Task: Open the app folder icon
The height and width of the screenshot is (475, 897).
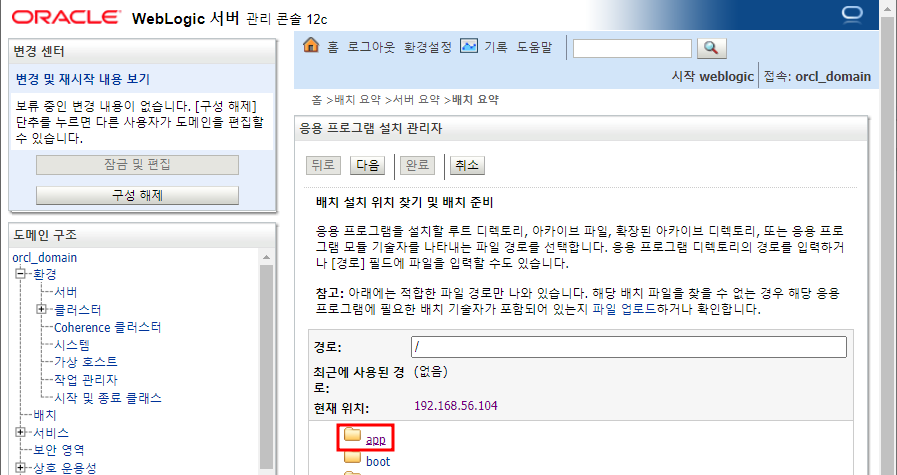Action: [x=352, y=436]
